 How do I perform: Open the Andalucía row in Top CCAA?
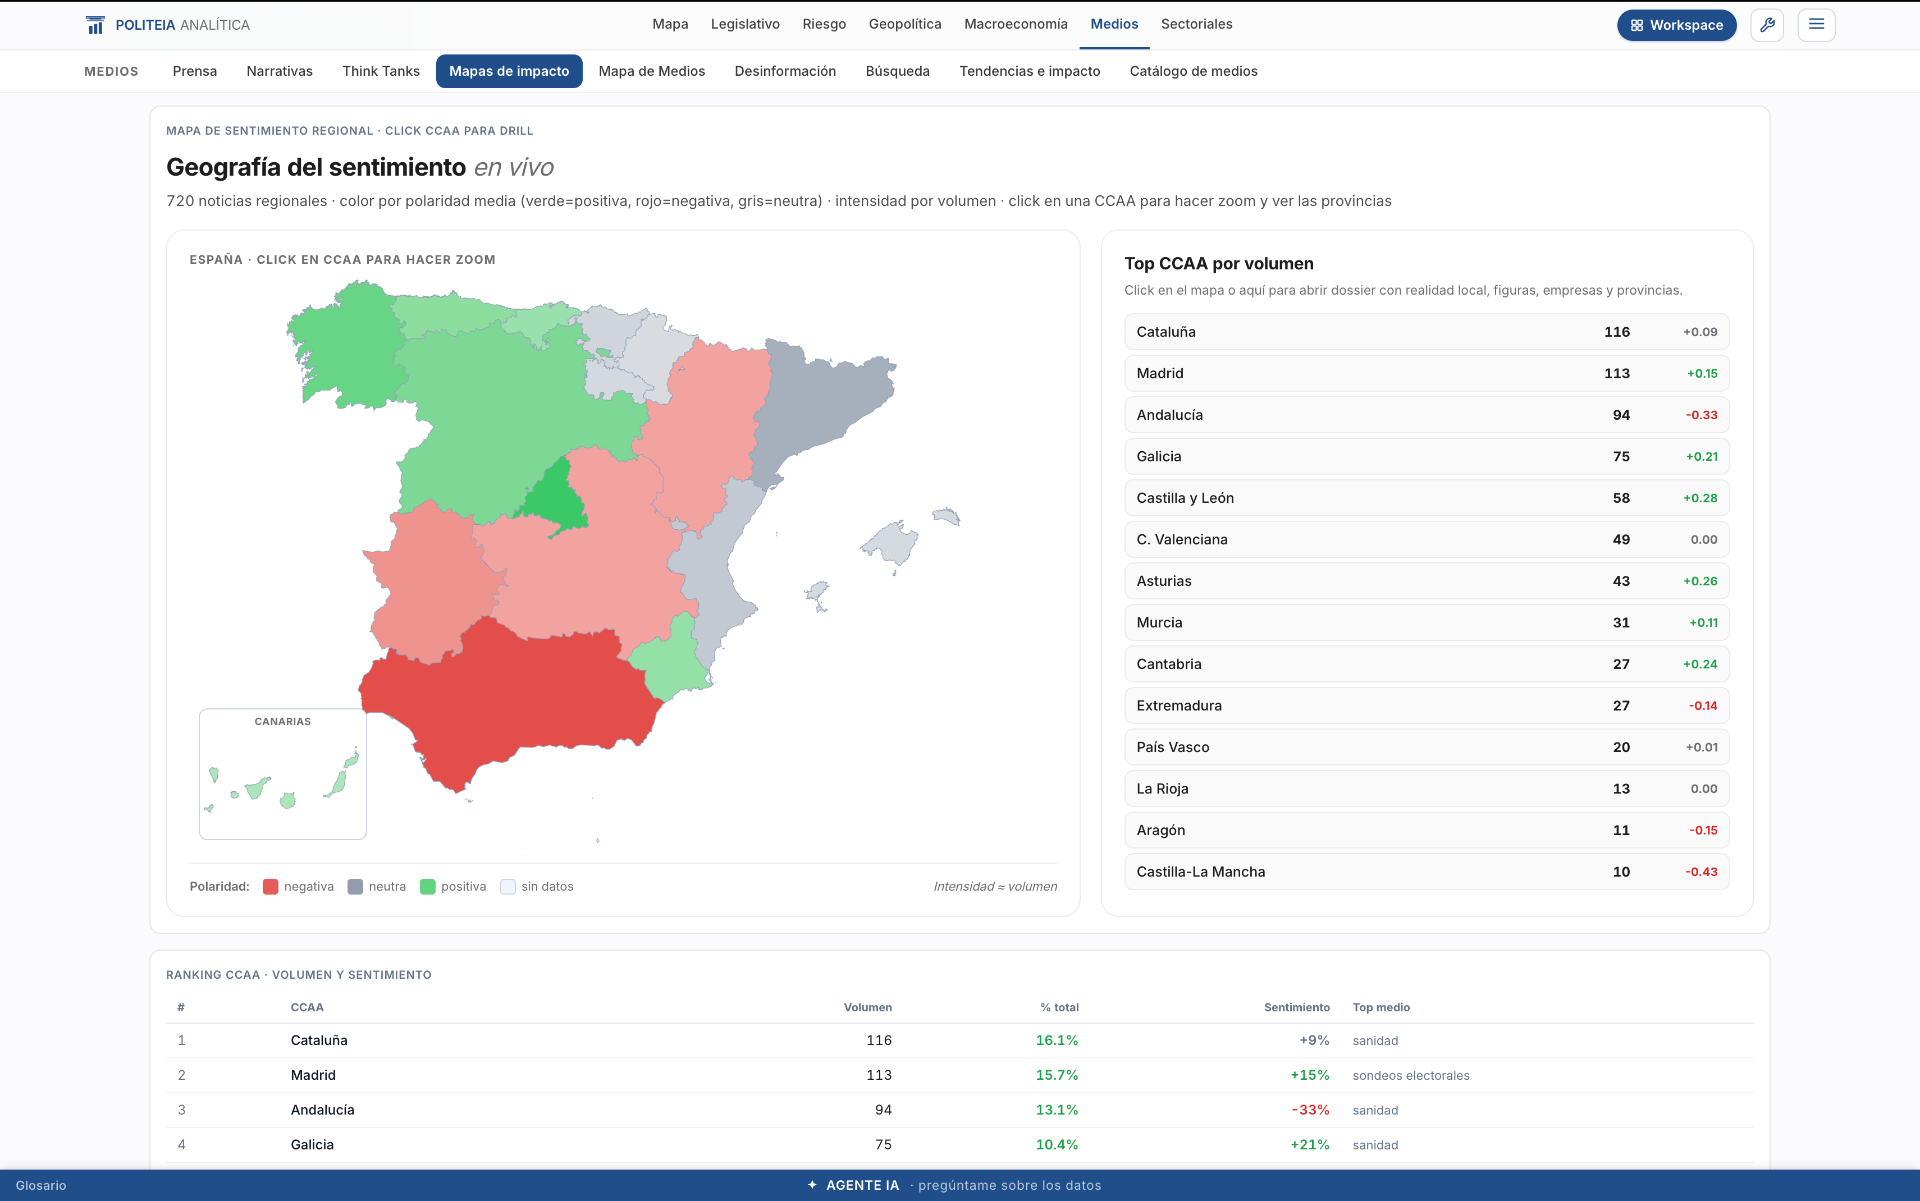click(1427, 415)
